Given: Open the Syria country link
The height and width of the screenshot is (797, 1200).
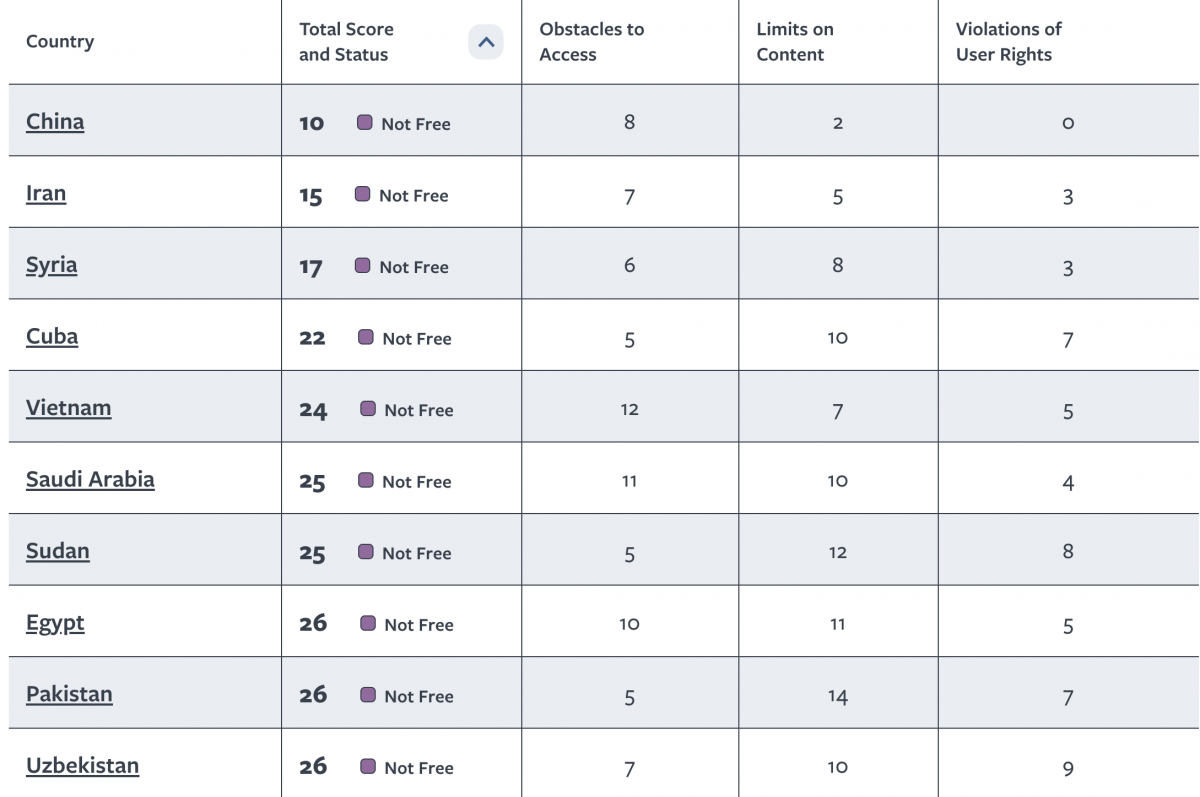Looking at the screenshot, I should click(52, 265).
